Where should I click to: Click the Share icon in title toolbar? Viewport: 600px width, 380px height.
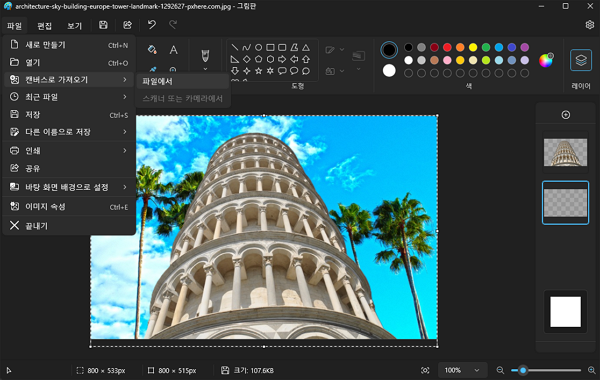[127, 25]
